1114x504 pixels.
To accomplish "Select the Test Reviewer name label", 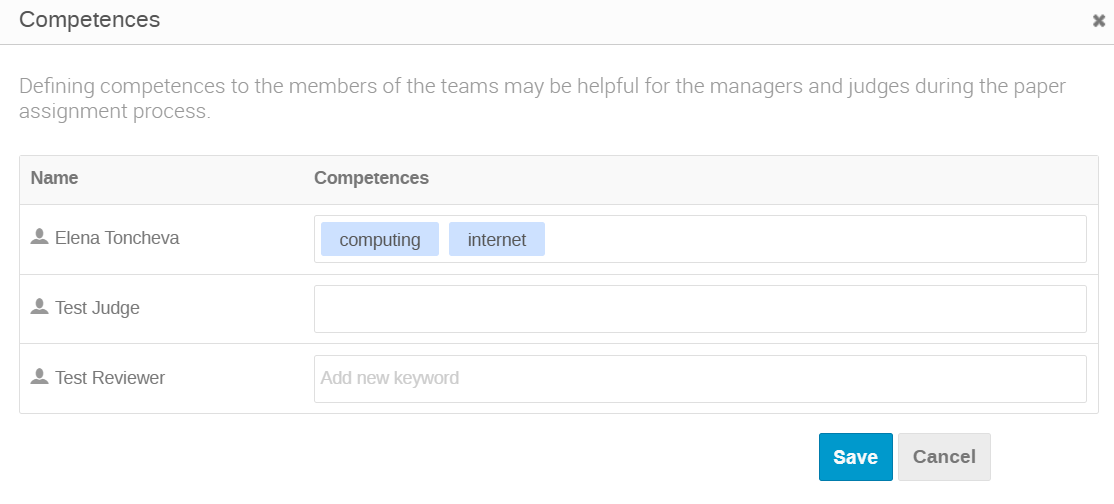I will point(110,377).
